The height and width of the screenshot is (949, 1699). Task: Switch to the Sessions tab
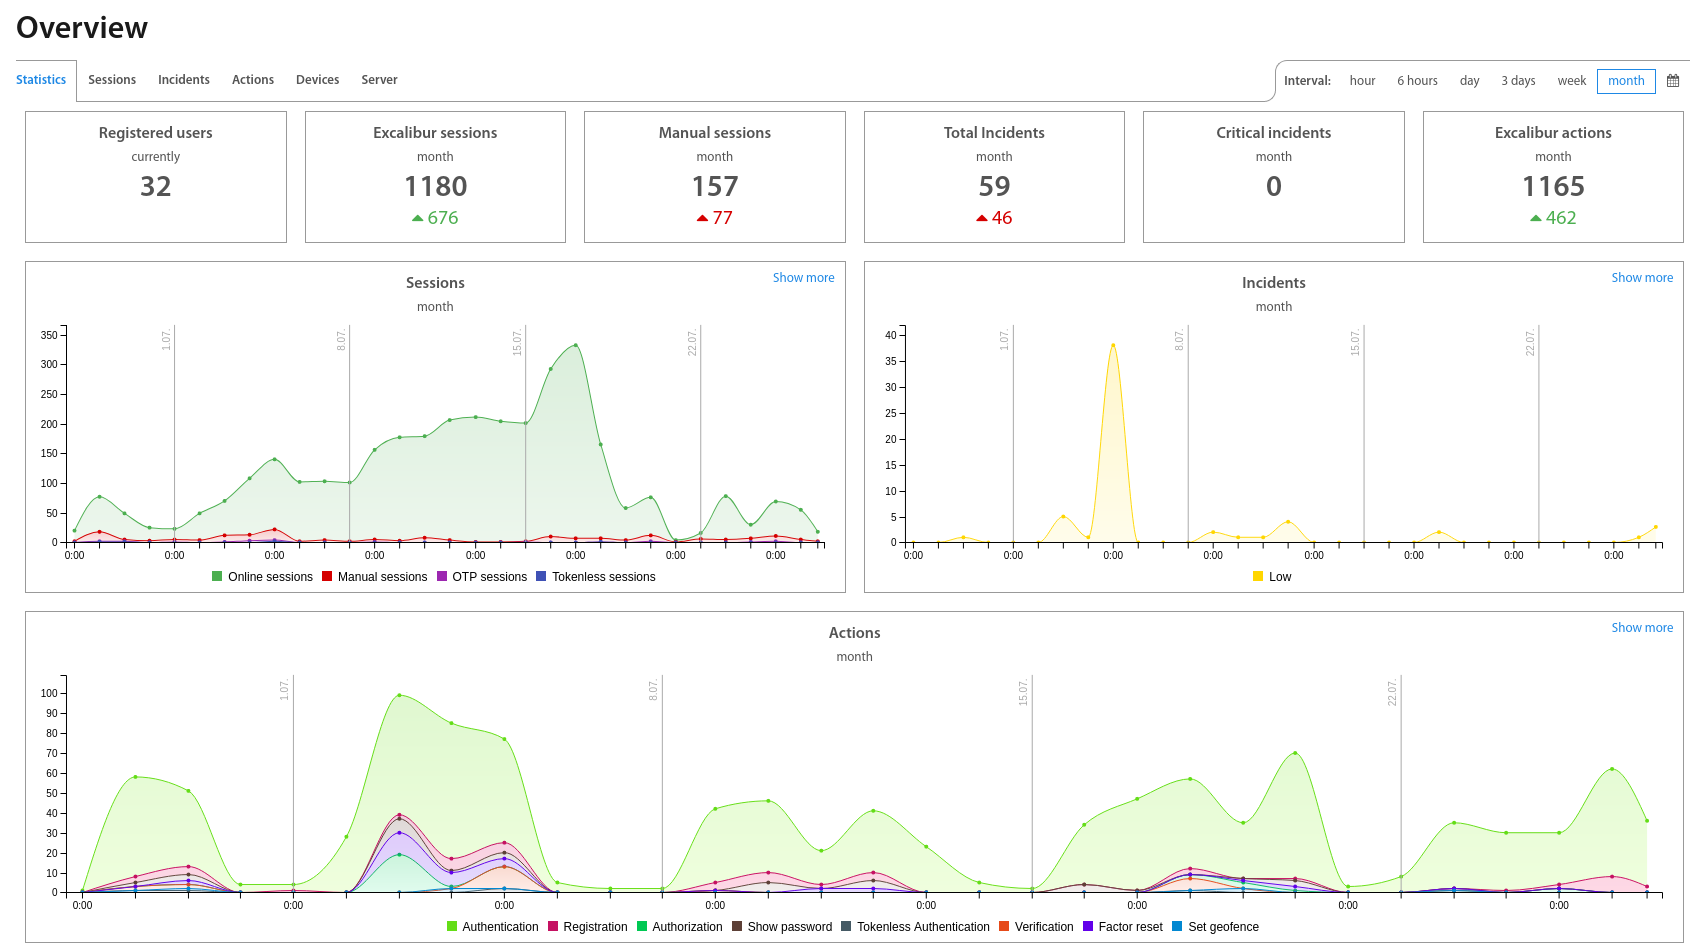pos(112,80)
